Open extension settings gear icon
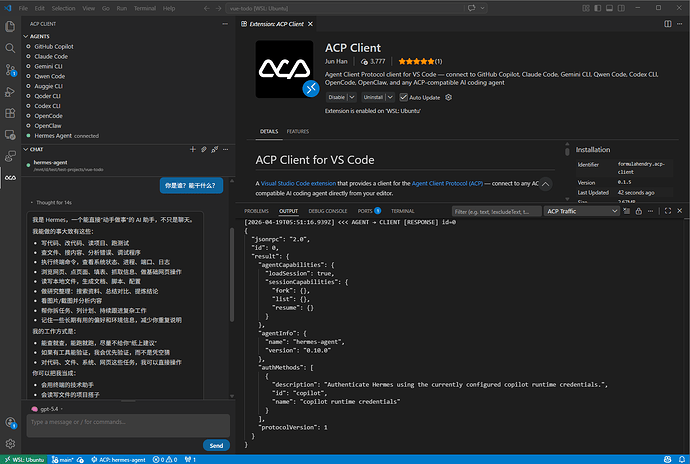690x464 pixels. 448,97
